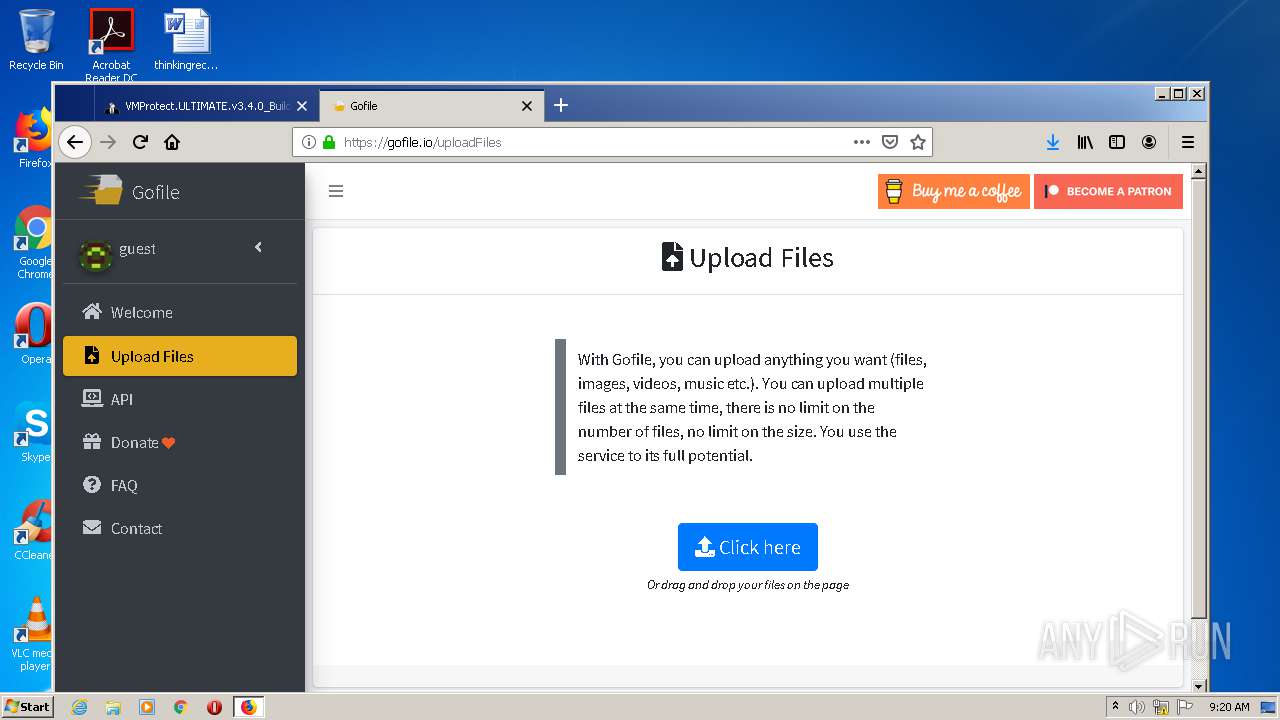Open Donate sidebar item

[180, 442]
